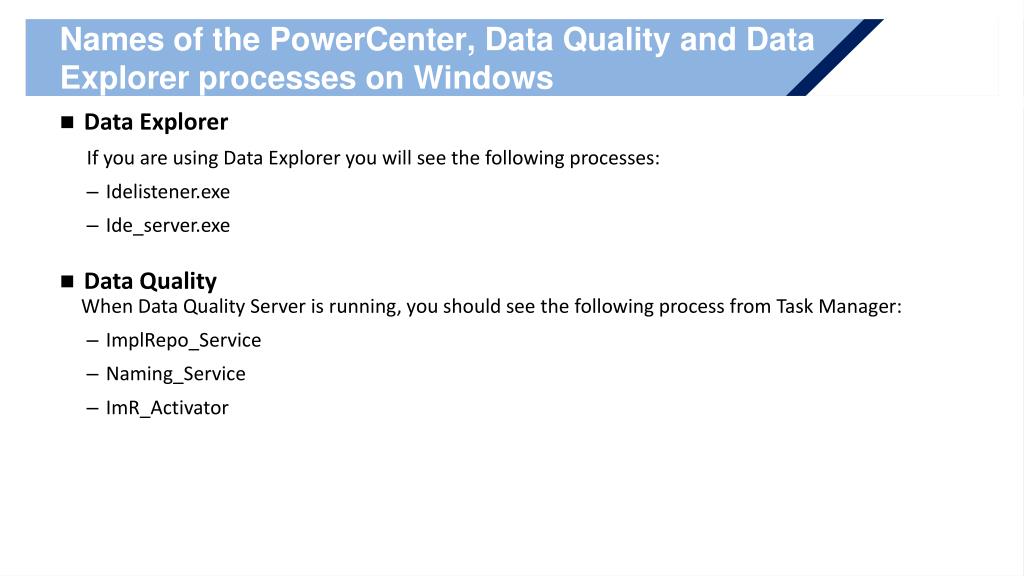Click the dash before ImR_Activator
Viewport: 1024px width, 576px height.
click(92, 408)
